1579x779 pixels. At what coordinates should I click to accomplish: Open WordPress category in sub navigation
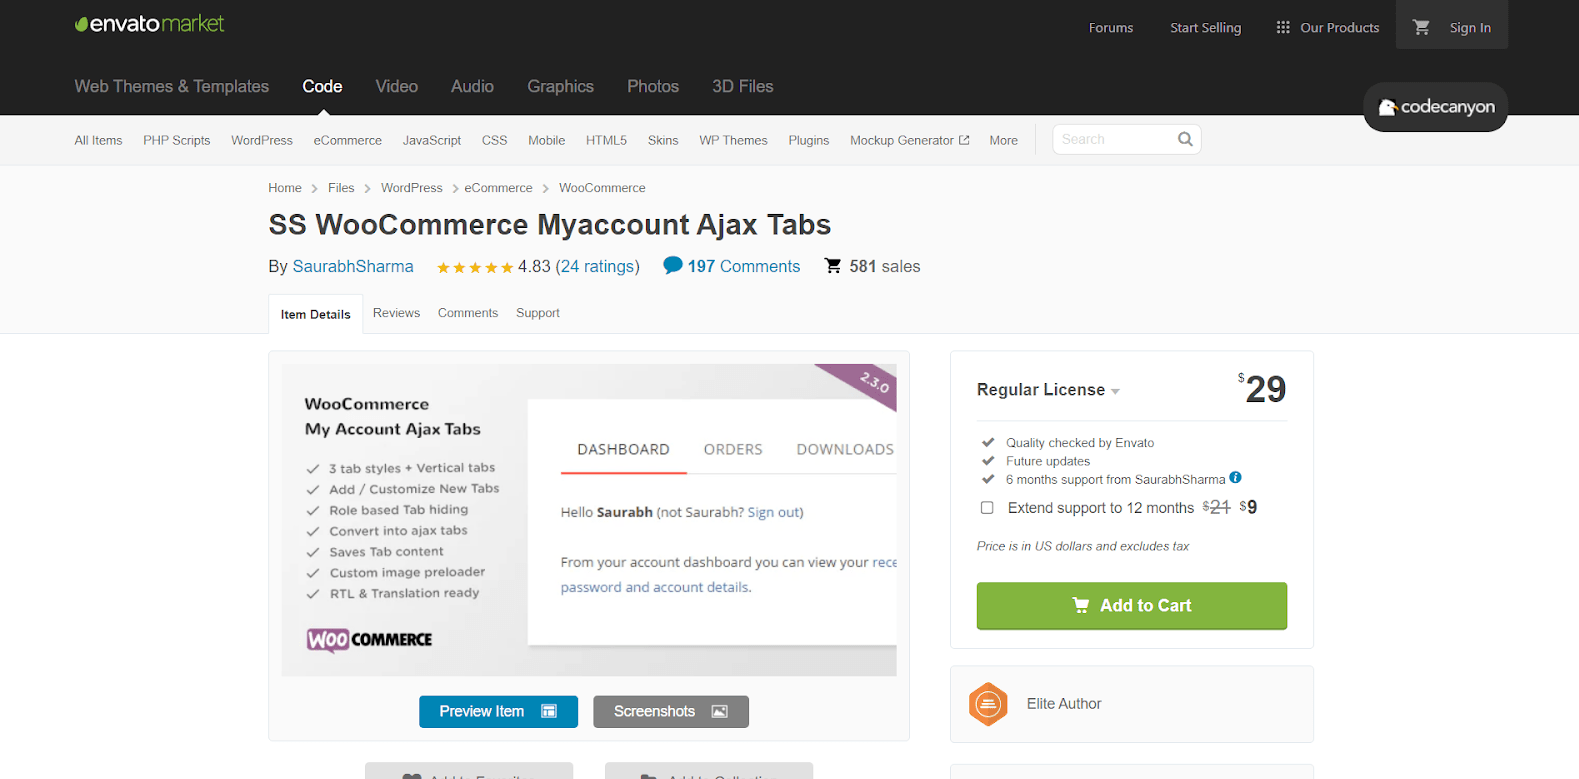262,140
